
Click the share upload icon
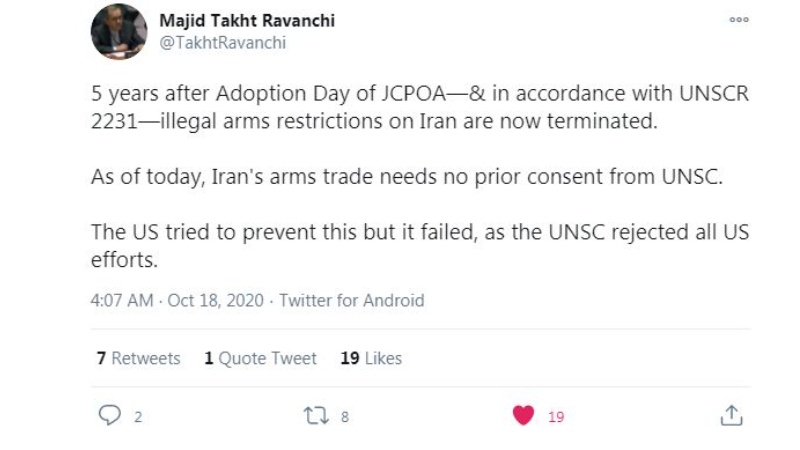point(731,415)
